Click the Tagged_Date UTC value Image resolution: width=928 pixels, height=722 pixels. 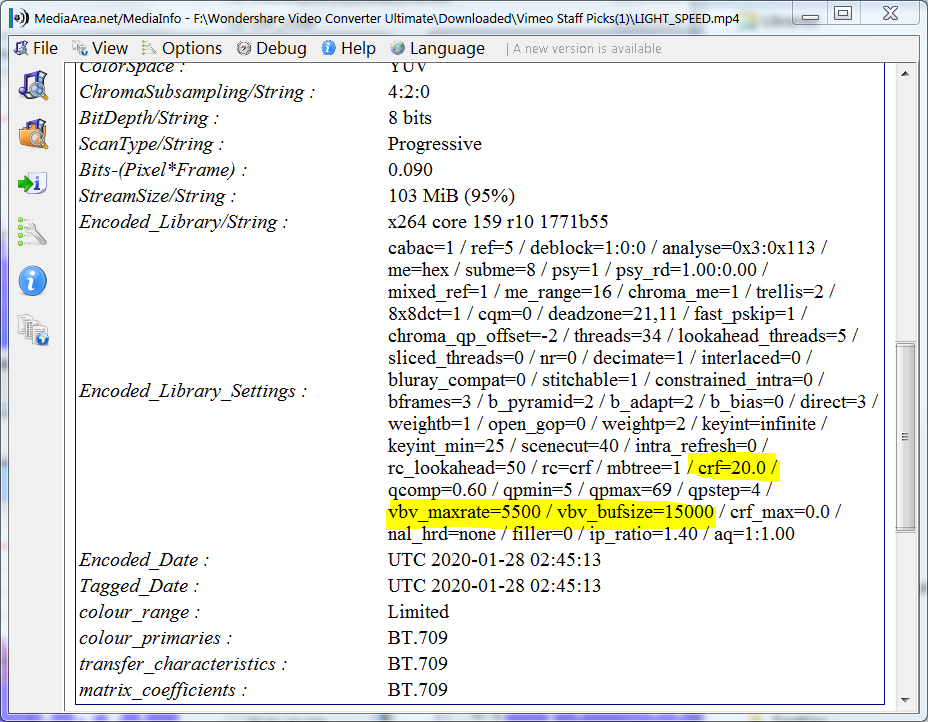point(494,586)
